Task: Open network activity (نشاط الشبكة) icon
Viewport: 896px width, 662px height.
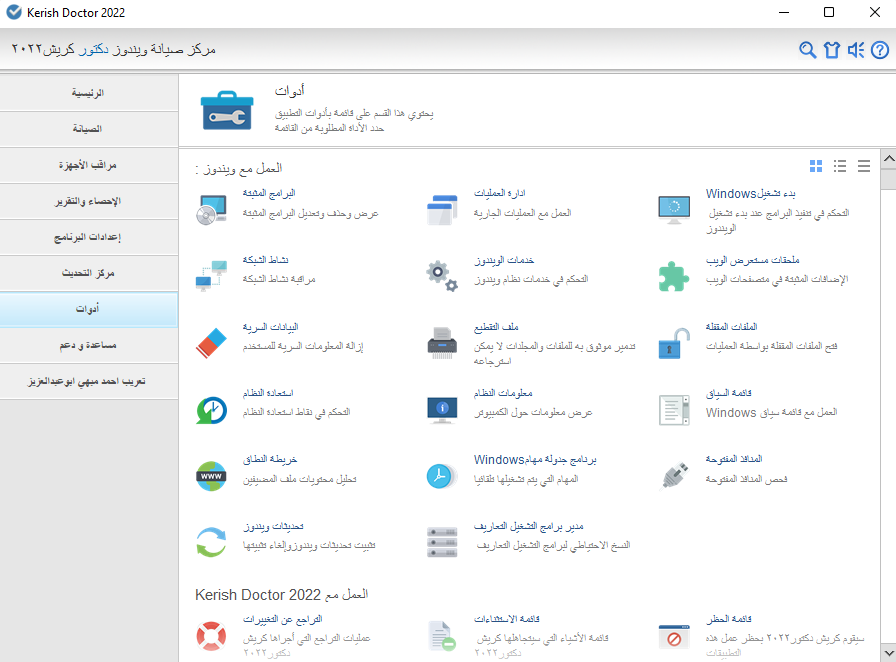Action: tap(211, 276)
